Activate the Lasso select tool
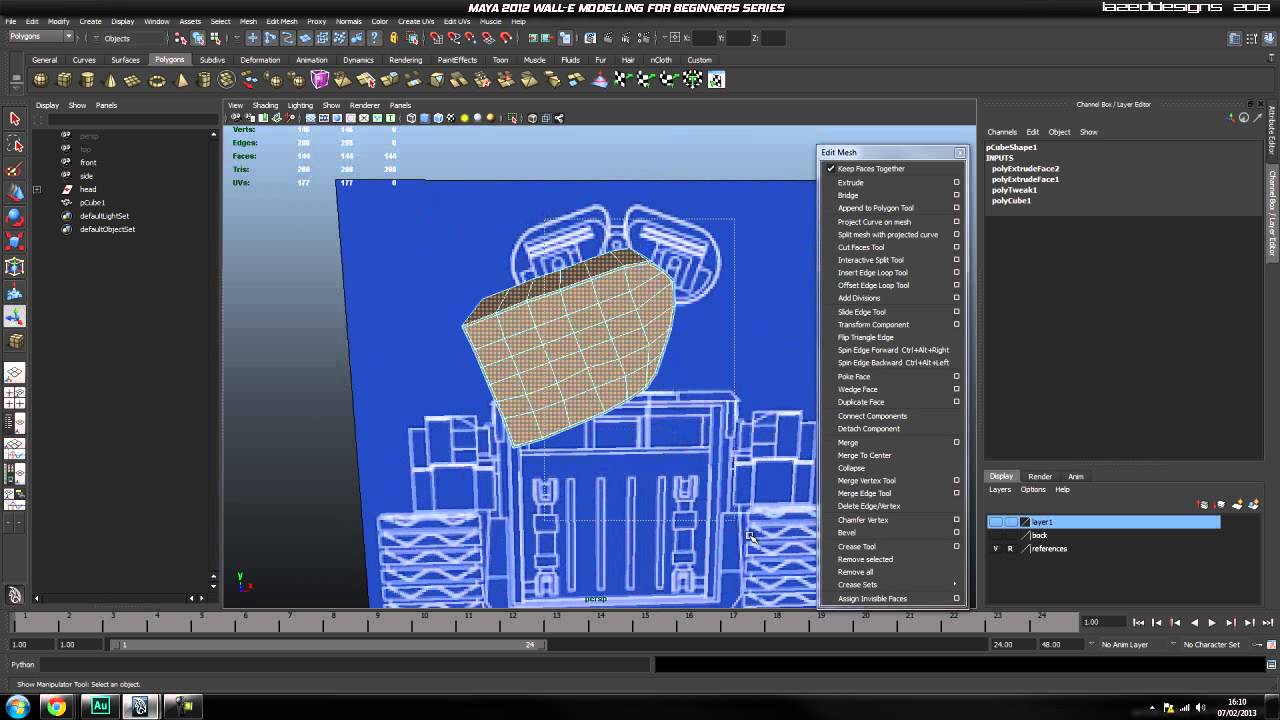1280x720 pixels. (15, 144)
